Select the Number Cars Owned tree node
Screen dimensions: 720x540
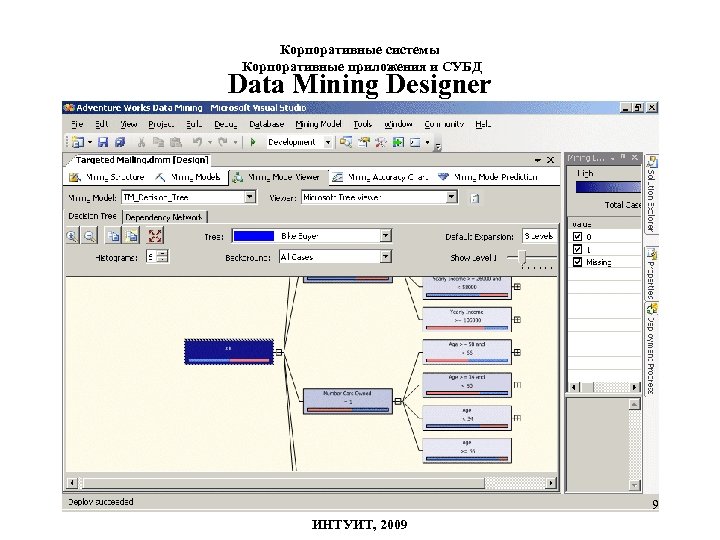[x=348, y=401]
